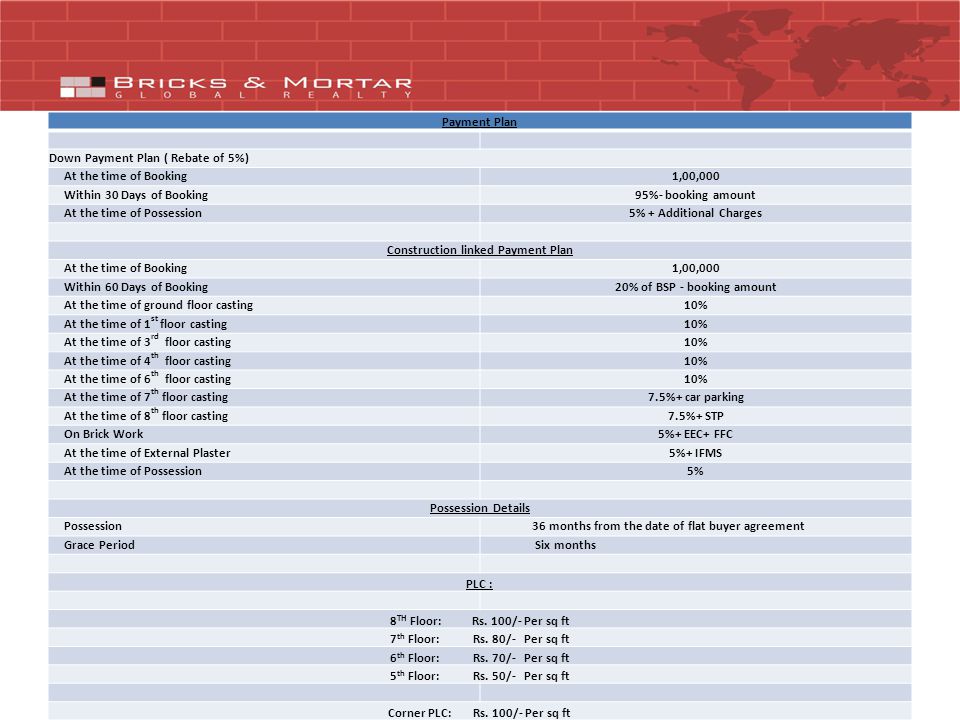Screen dimensions: 960x720
Task: Click the 'On Brick Work' row label
Action: [x=103, y=434]
